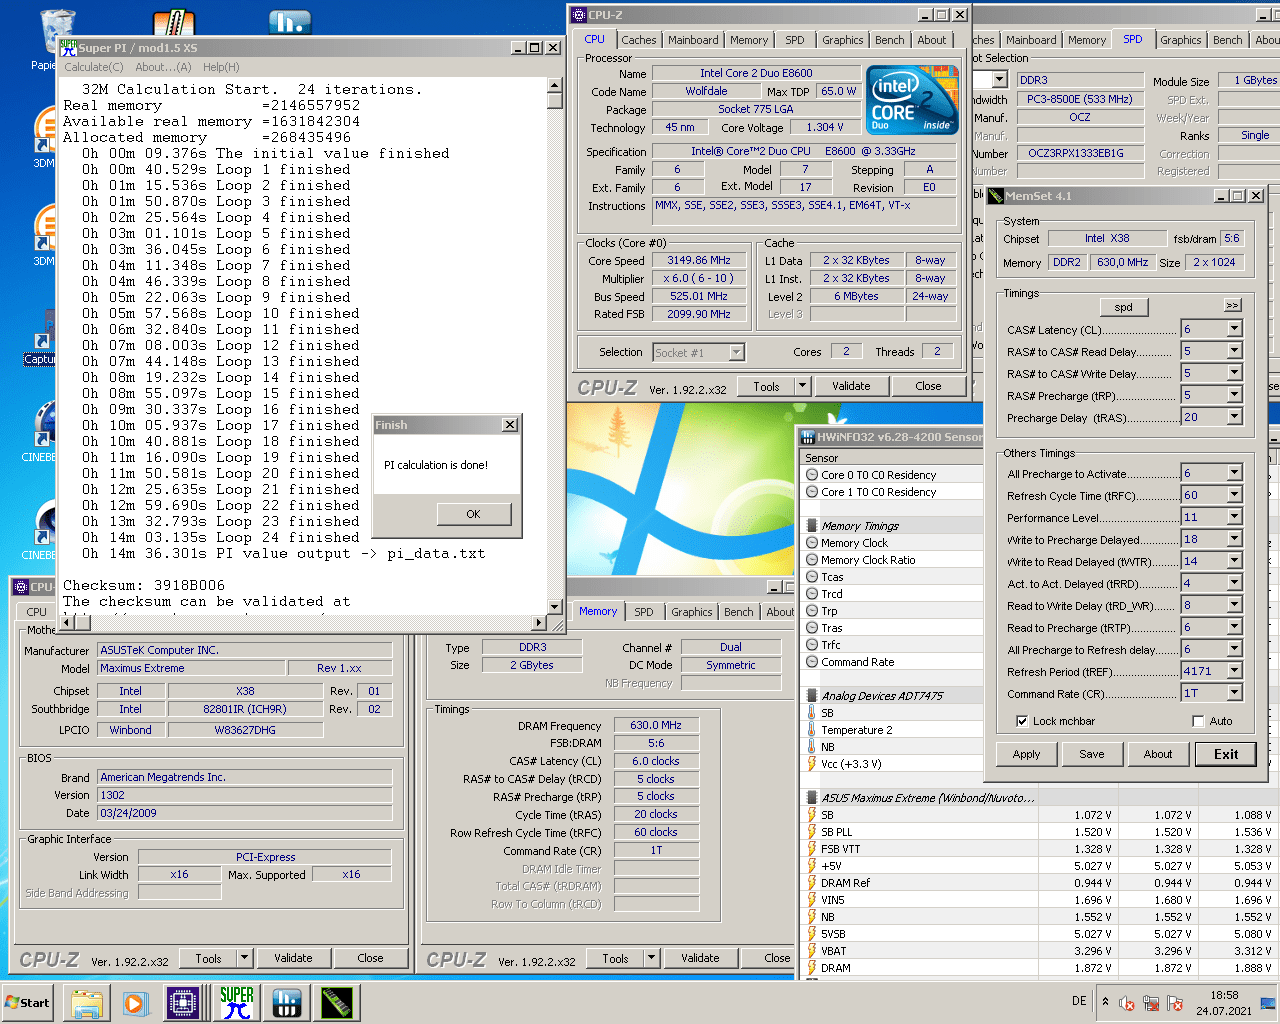Open Windows Explorer from the taskbar
The width and height of the screenshot is (1280, 1024).
pos(87,1003)
